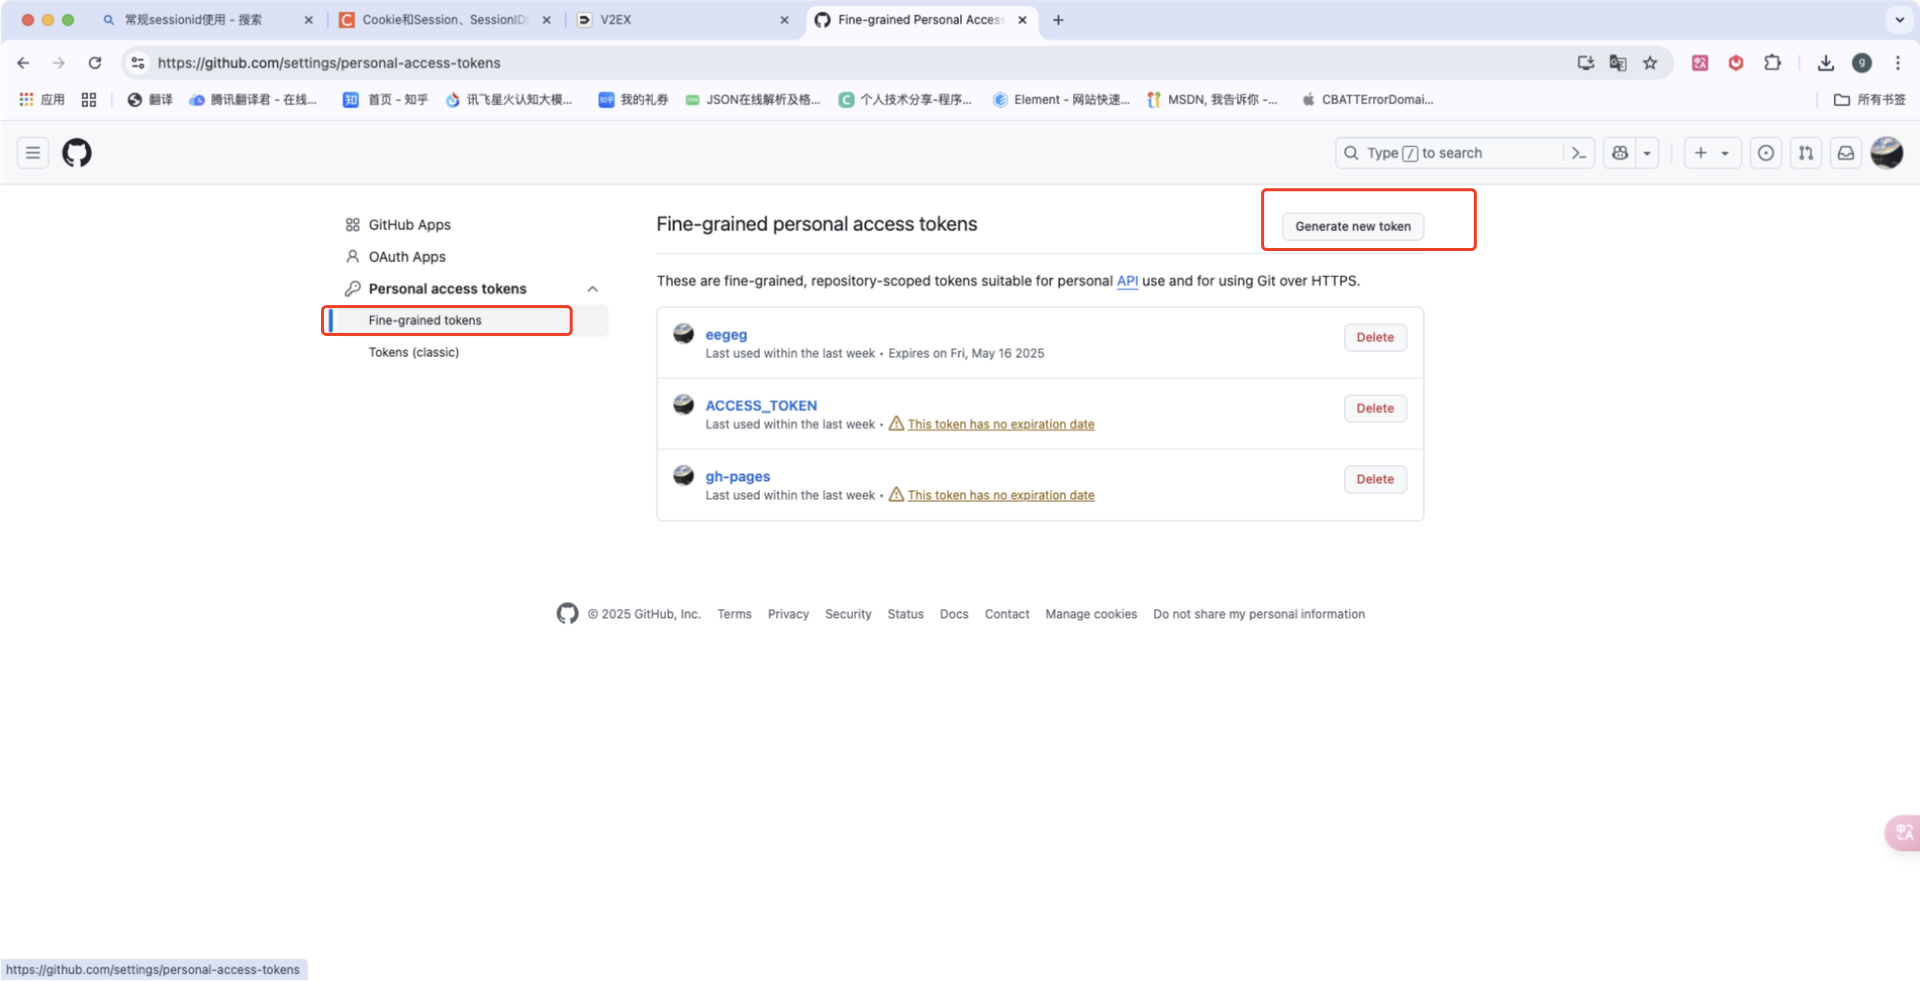Open the Security footer link
Viewport: 1920px width, 981px height.
click(x=848, y=614)
